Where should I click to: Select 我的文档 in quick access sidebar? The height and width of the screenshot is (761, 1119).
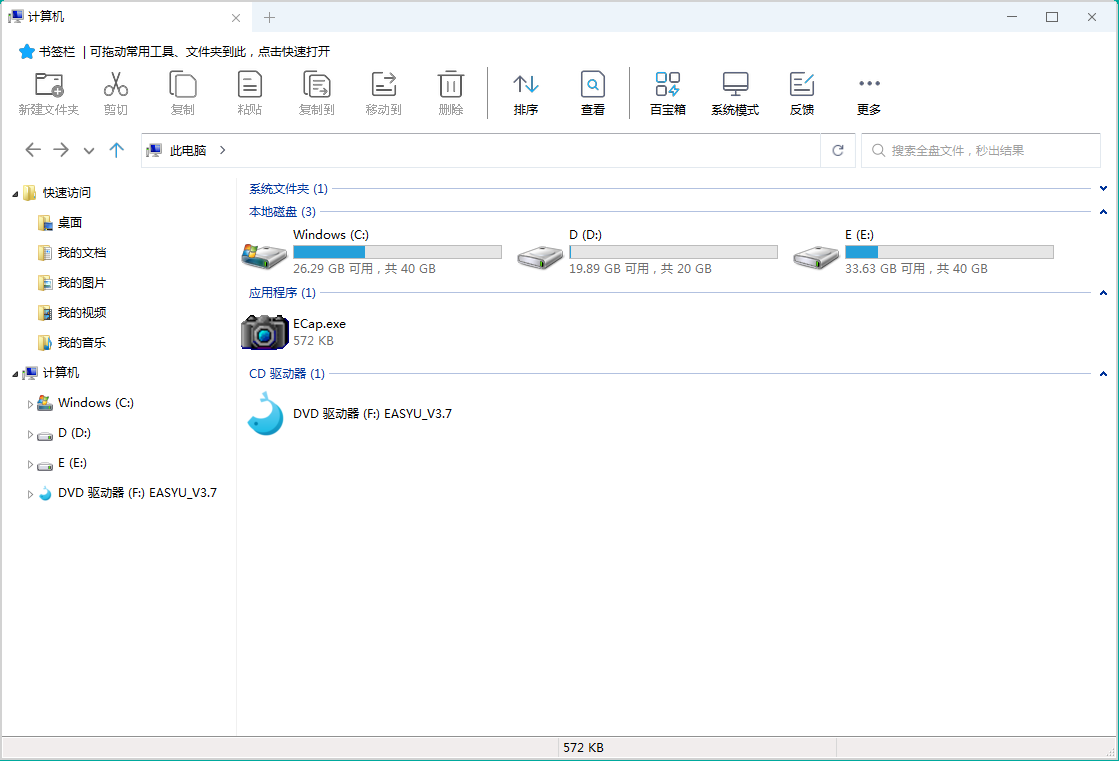pyautogui.click(x=81, y=253)
